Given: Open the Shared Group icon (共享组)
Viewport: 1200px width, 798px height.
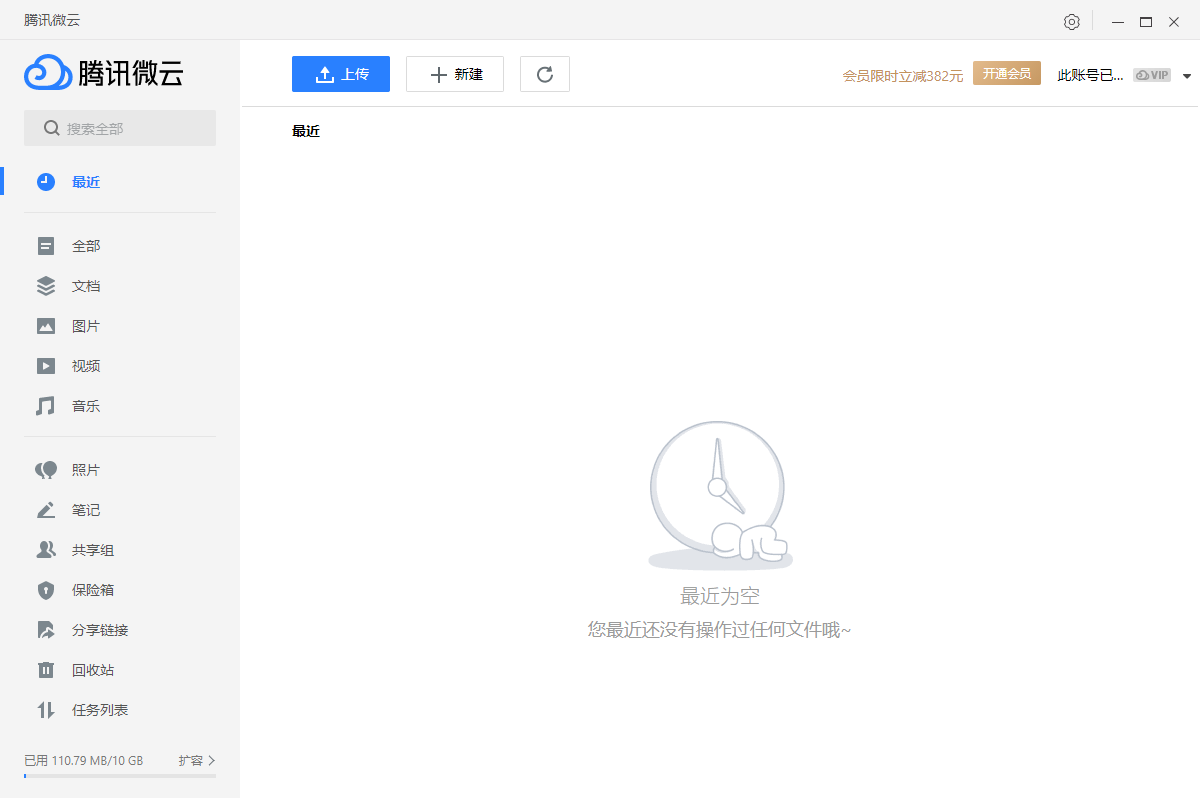Looking at the screenshot, I should coord(46,550).
